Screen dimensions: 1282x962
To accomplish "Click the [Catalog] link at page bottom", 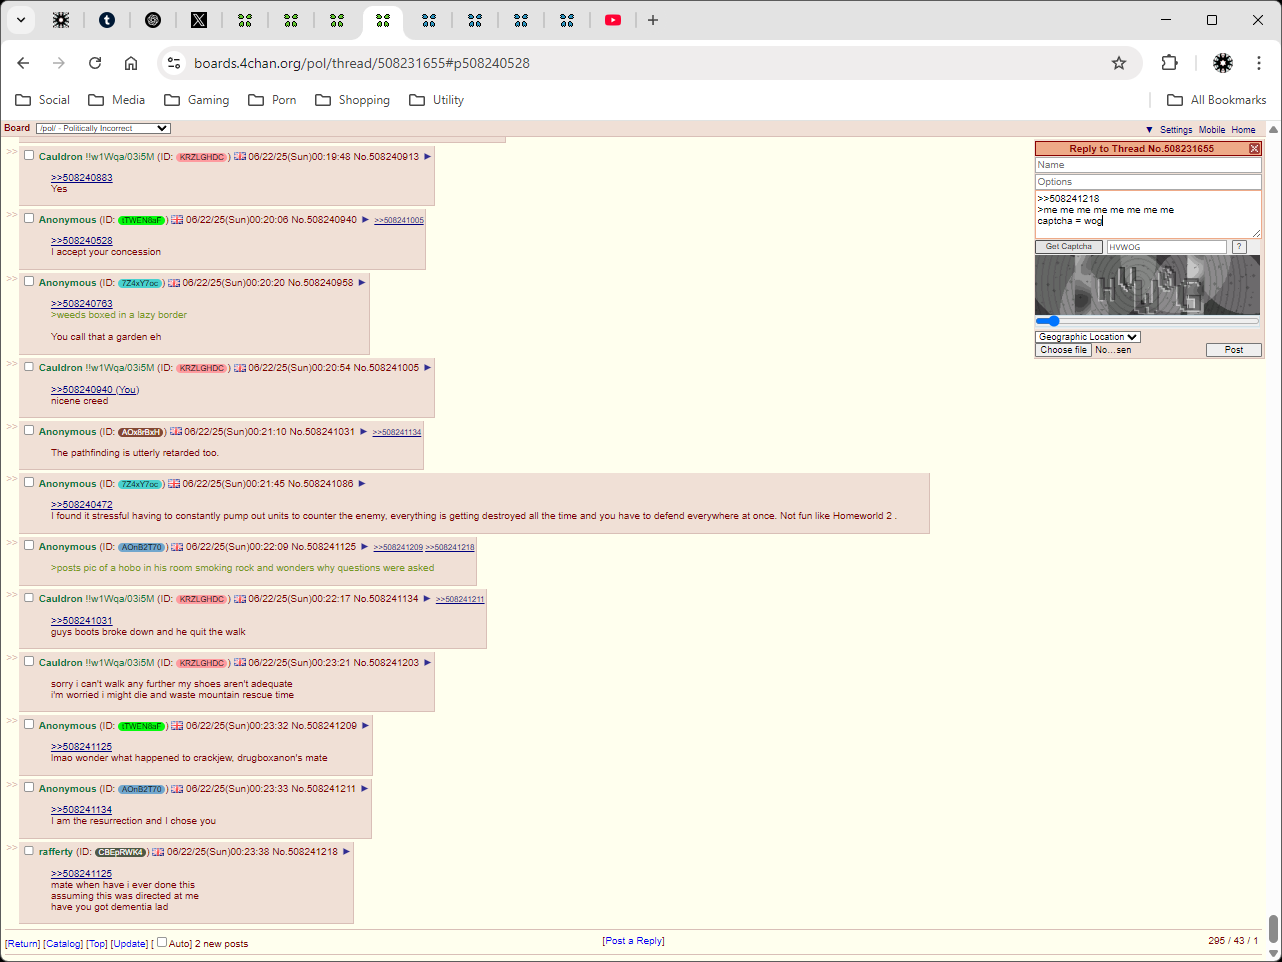I will (x=63, y=944).
